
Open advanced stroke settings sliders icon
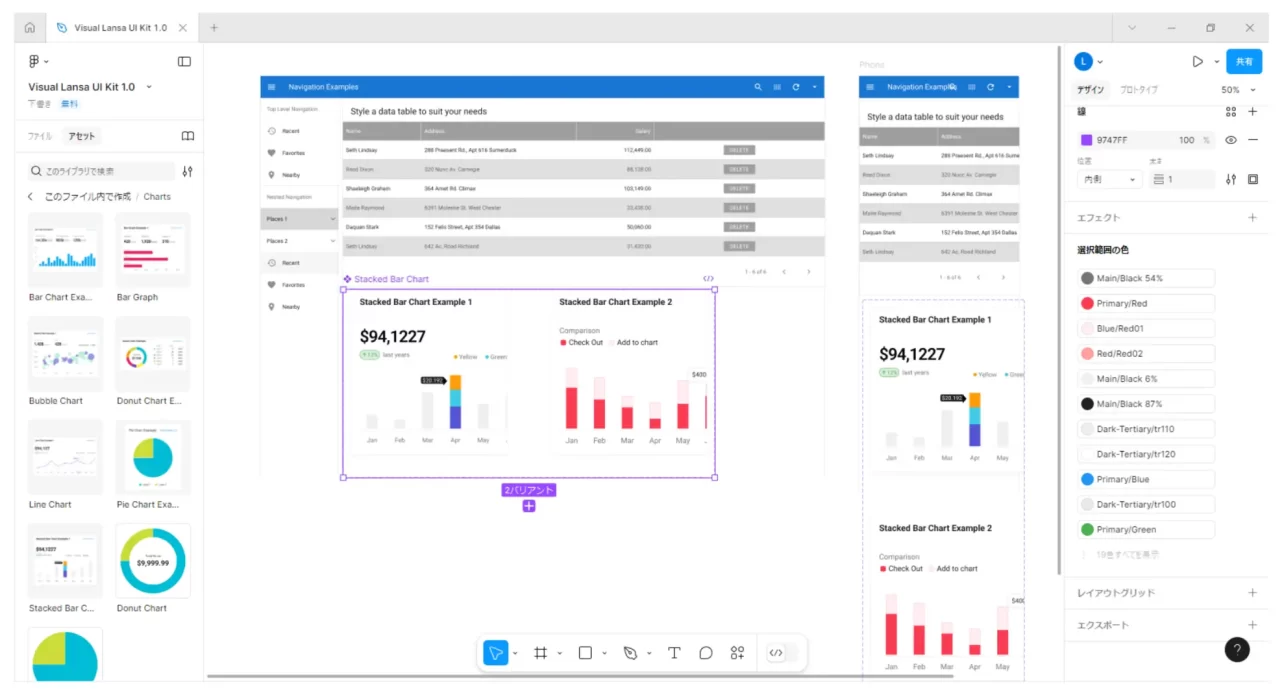(x=1231, y=179)
